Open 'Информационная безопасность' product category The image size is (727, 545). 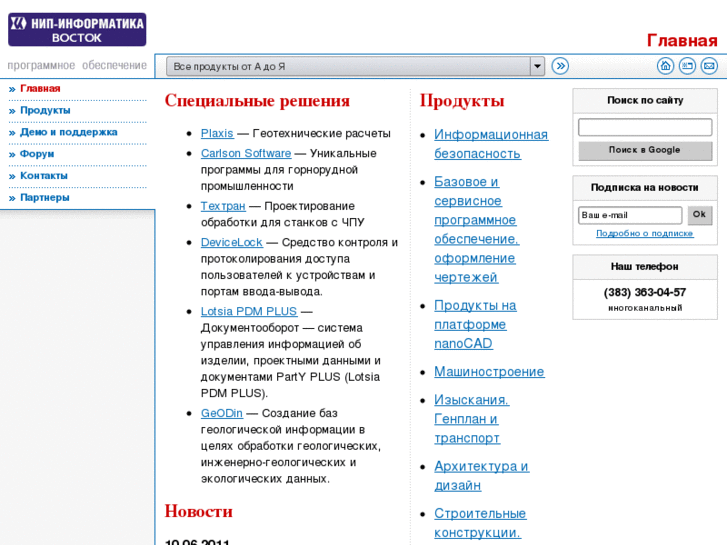point(491,144)
